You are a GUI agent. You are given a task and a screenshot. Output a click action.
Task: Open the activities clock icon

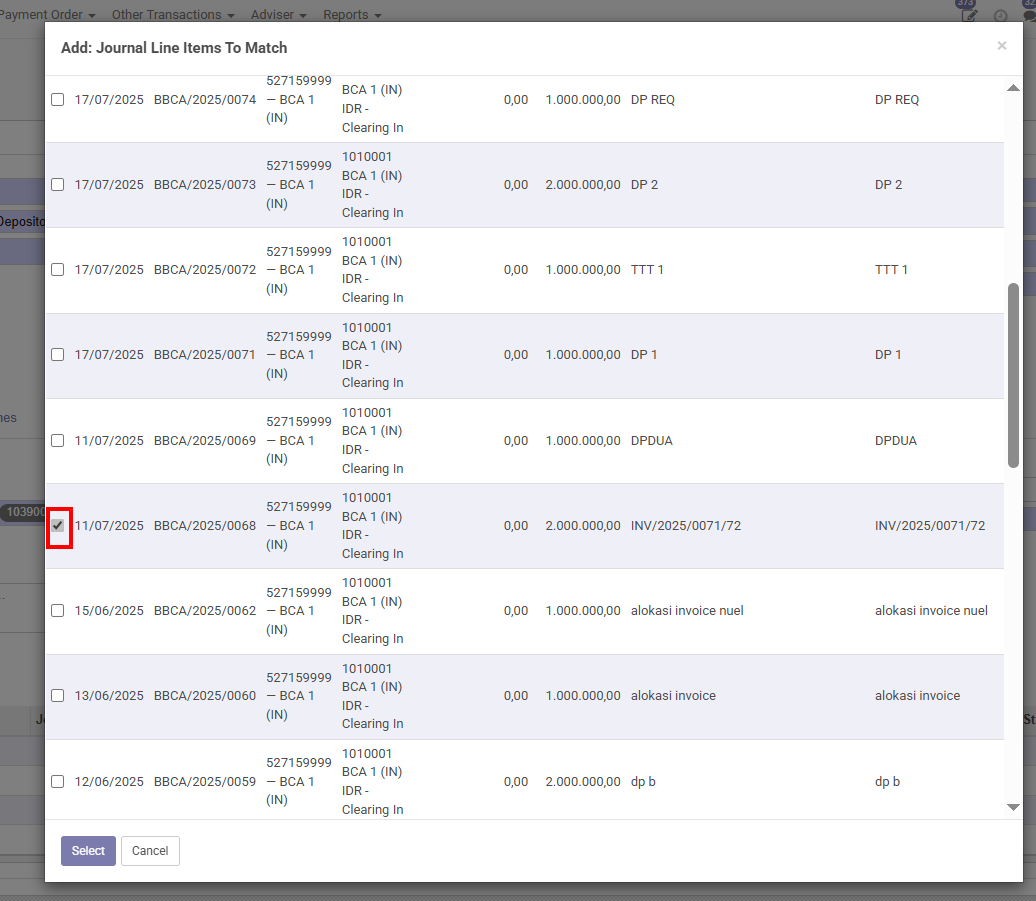pyautogui.click(x=1000, y=16)
